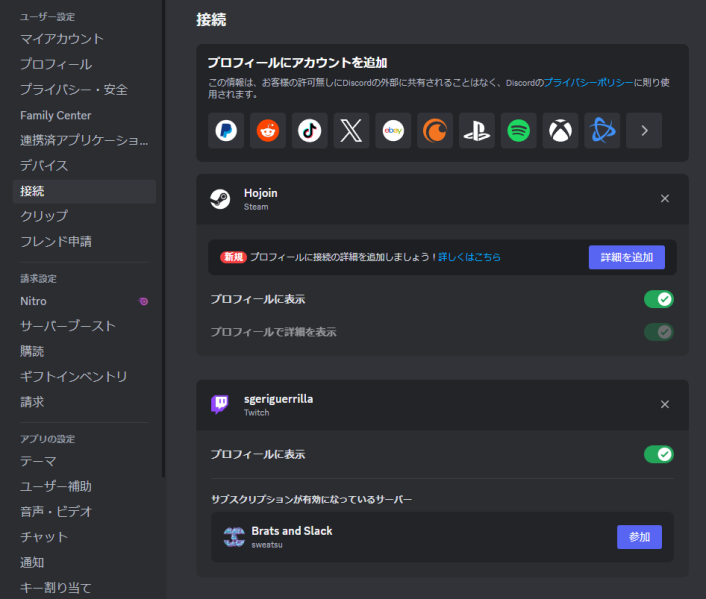Toggle プロフィールに表示 for Steam
Image resolution: width=706 pixels, height=599 pixels.
659,299
